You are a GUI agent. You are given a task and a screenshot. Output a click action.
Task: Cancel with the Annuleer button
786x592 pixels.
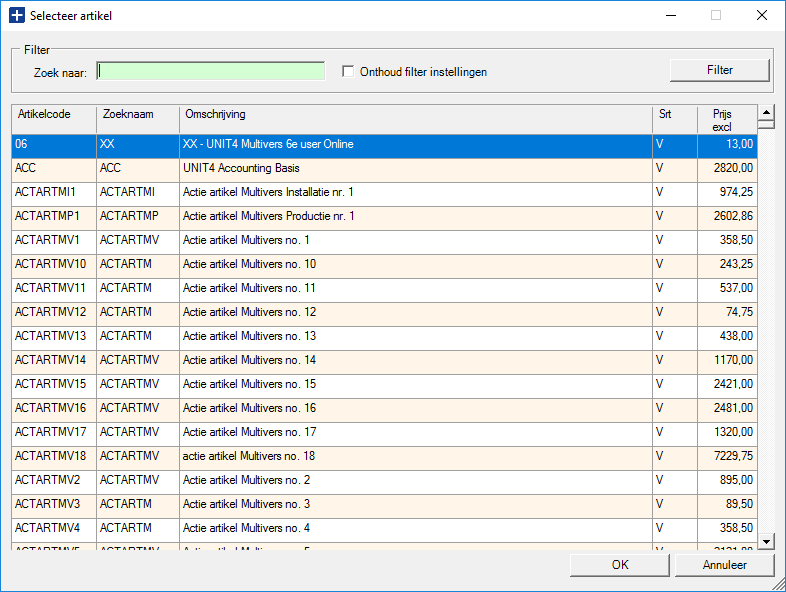click(x=724, y=565)
